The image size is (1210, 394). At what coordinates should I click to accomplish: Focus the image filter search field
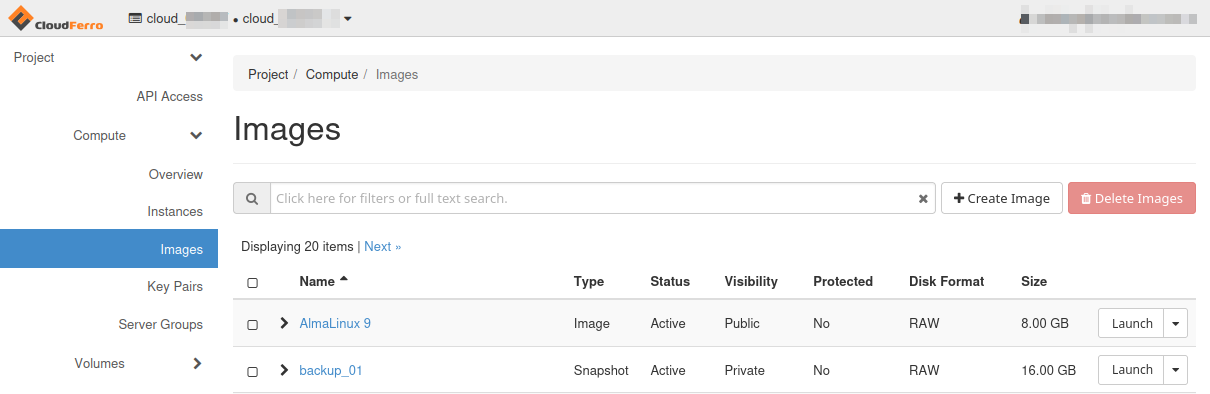pos(603,198)
